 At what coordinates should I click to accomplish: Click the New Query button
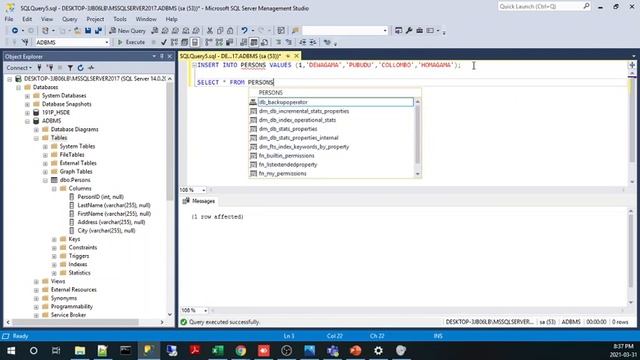[x=128, y=31]
